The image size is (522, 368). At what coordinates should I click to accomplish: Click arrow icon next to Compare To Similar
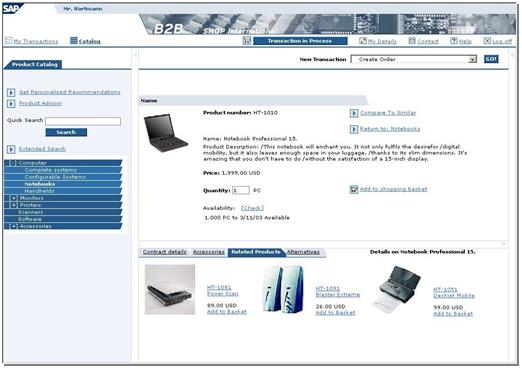point(354,113)
